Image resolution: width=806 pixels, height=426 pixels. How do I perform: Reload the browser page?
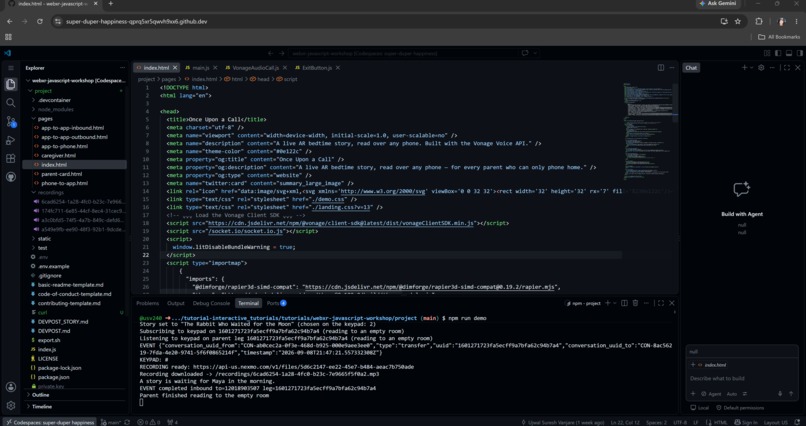pos(40,22)
